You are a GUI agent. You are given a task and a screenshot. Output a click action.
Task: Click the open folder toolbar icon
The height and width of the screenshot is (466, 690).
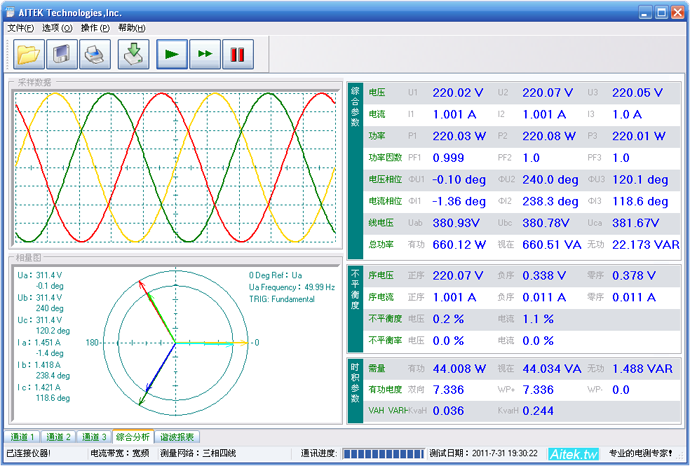tap(28, 54)
